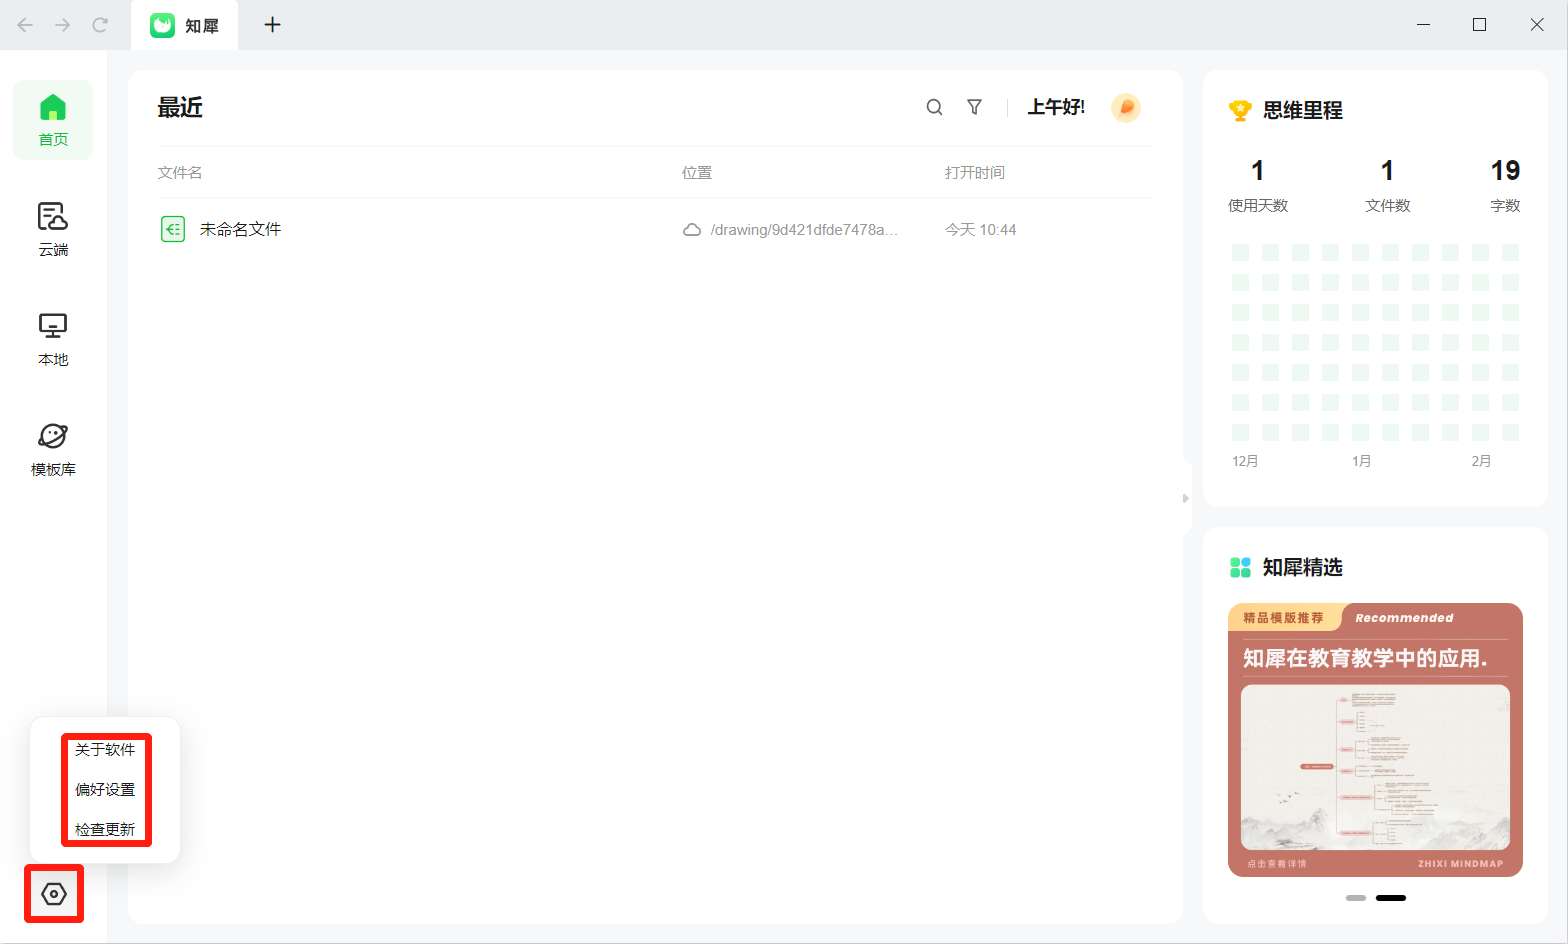Click the filter funnel icon
Viewport: 1568px width, 944px height.
[x=974, y=107]
